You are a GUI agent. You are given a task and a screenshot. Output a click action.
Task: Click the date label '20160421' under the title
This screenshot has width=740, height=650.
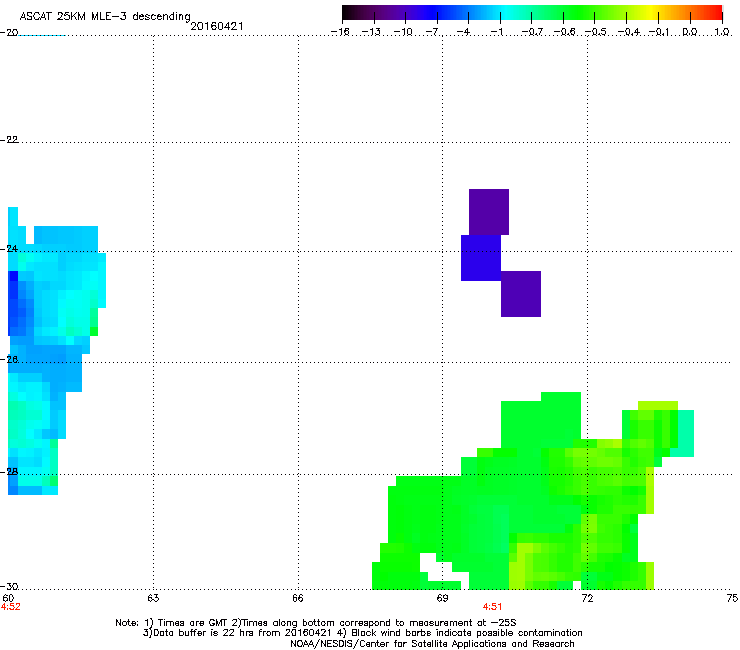(217, 26)
